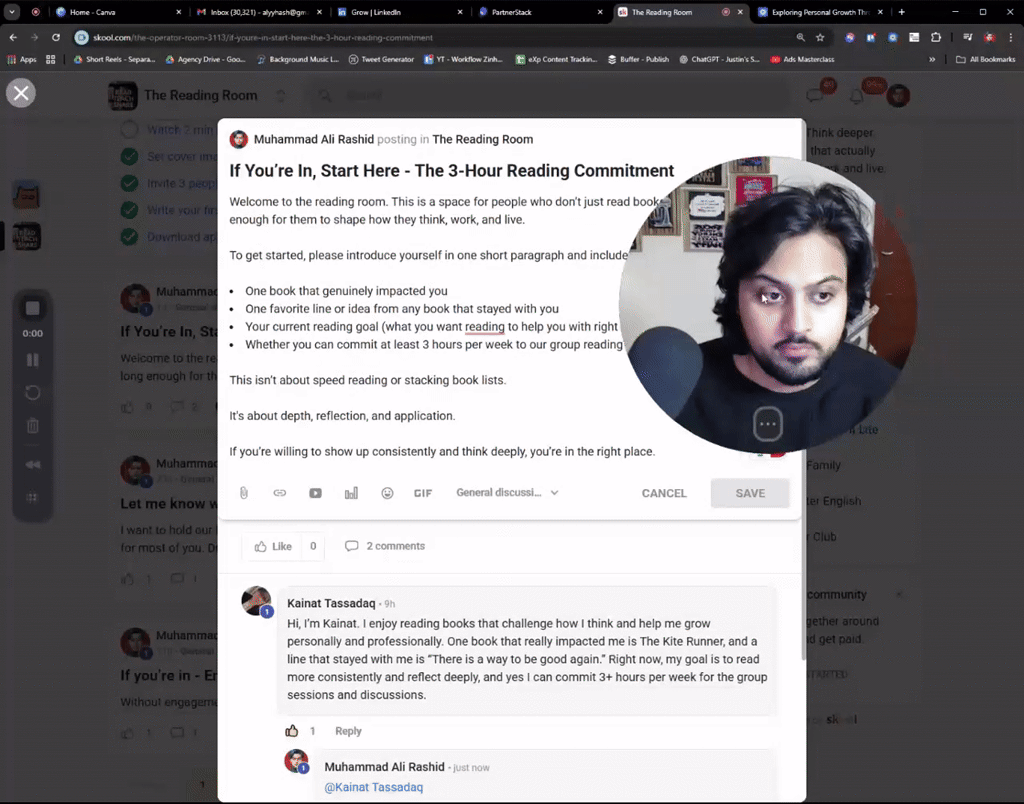Switch to Exploring Personal Growth tab

[820, 12]
